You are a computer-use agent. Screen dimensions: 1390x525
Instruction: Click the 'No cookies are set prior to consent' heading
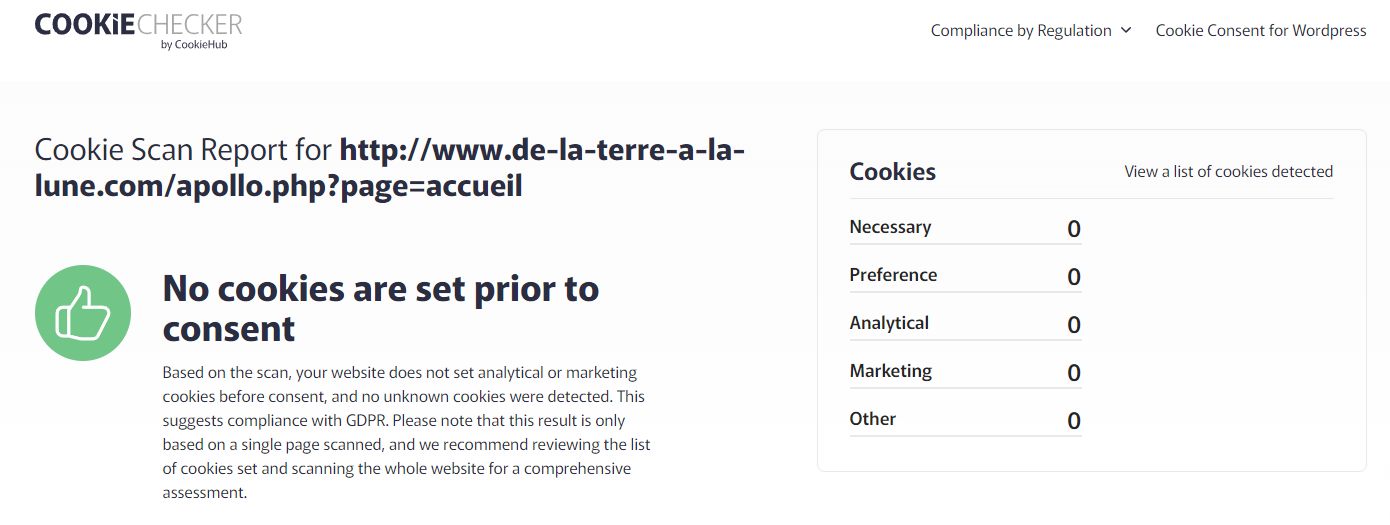point(381,308)
